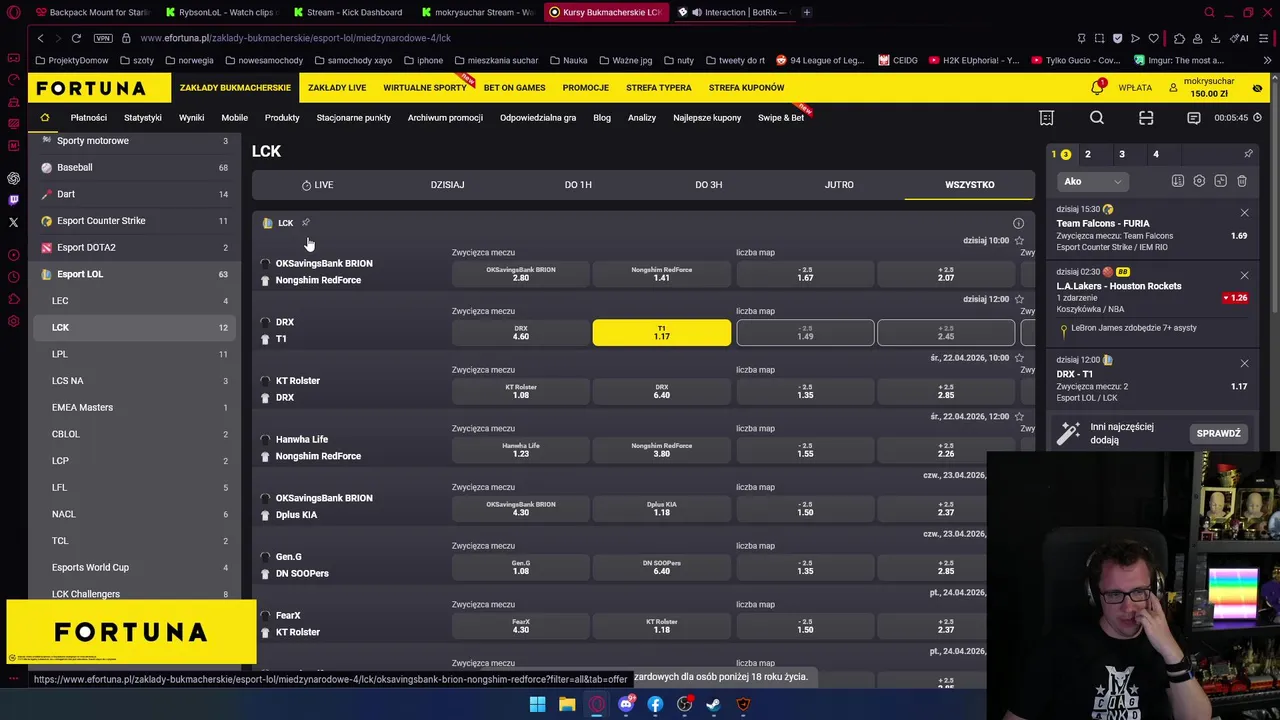
Task: Go to the Statystyki page
Action: (x=142, y=118)
